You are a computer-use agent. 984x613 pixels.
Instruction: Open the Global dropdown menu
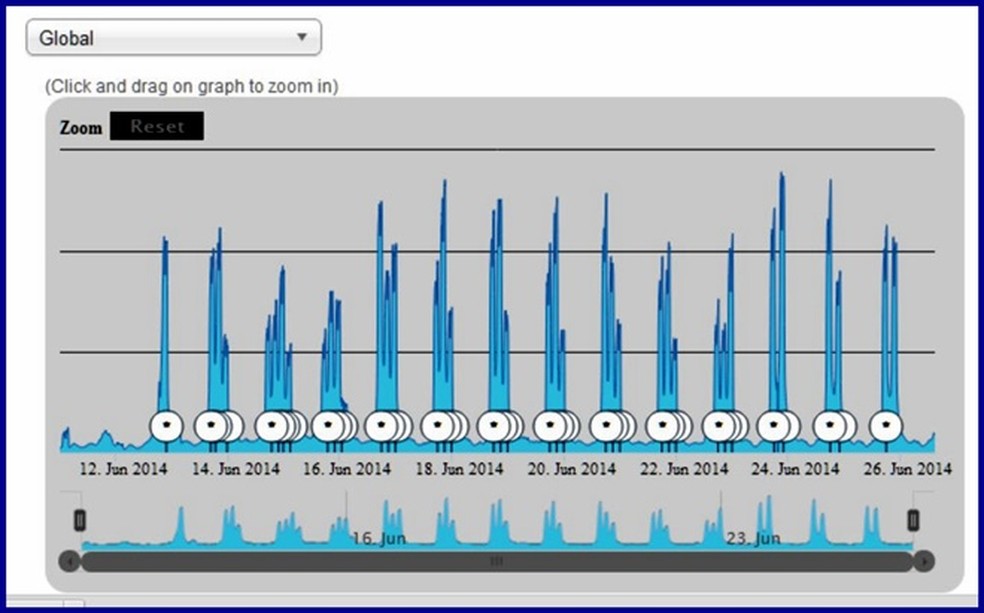tap(174, 38)
